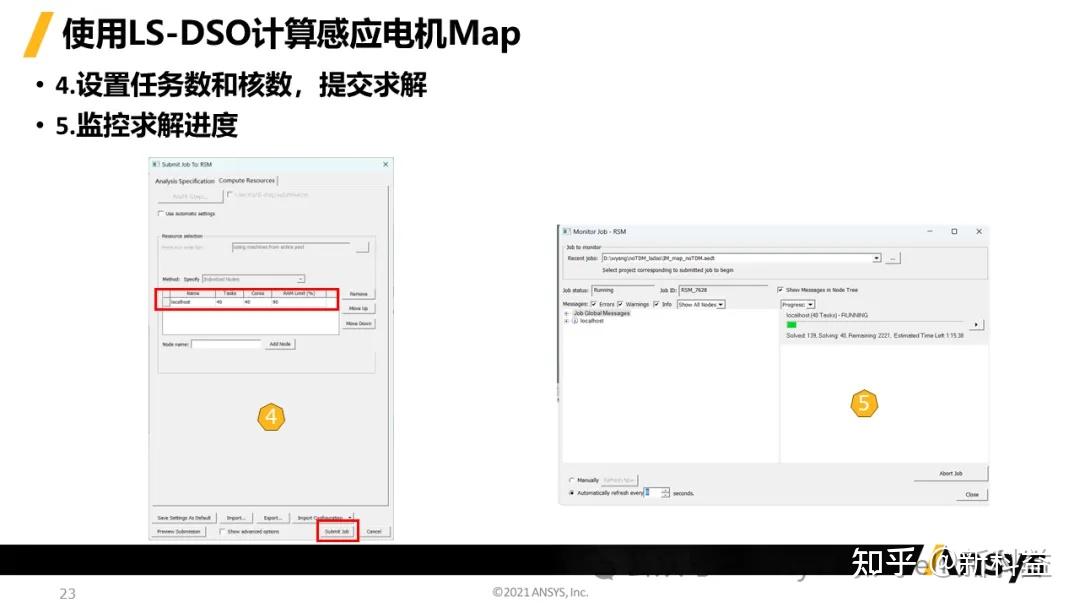Toggle the Errors messages checkbox
The width and height of the screenshot is (1080, 608).
click(x=594, y=304)
